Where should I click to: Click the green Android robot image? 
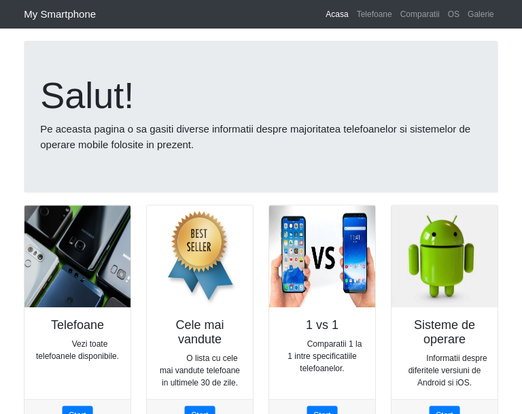point(444,256)
